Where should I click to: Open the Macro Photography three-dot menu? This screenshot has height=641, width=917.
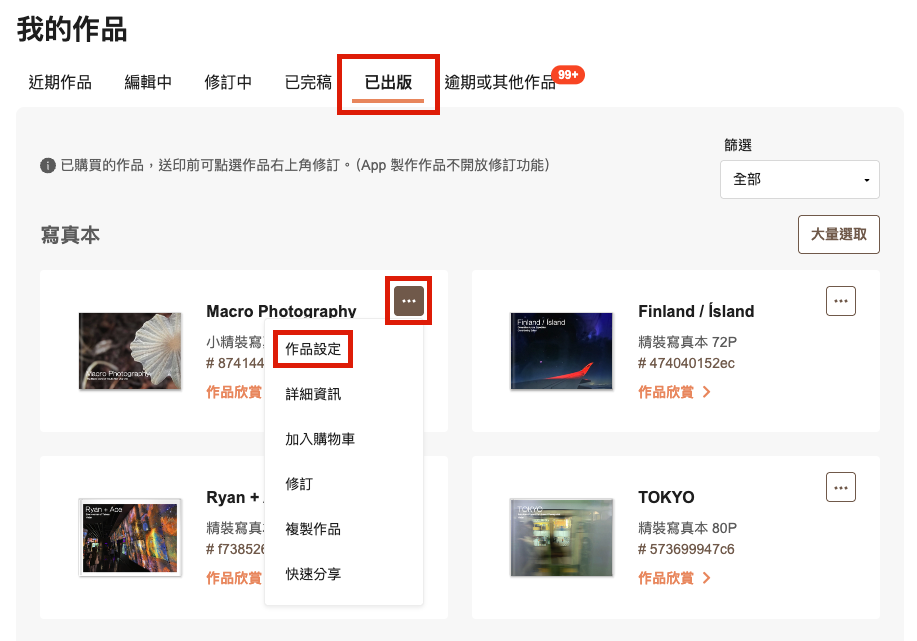coord(409,300)
